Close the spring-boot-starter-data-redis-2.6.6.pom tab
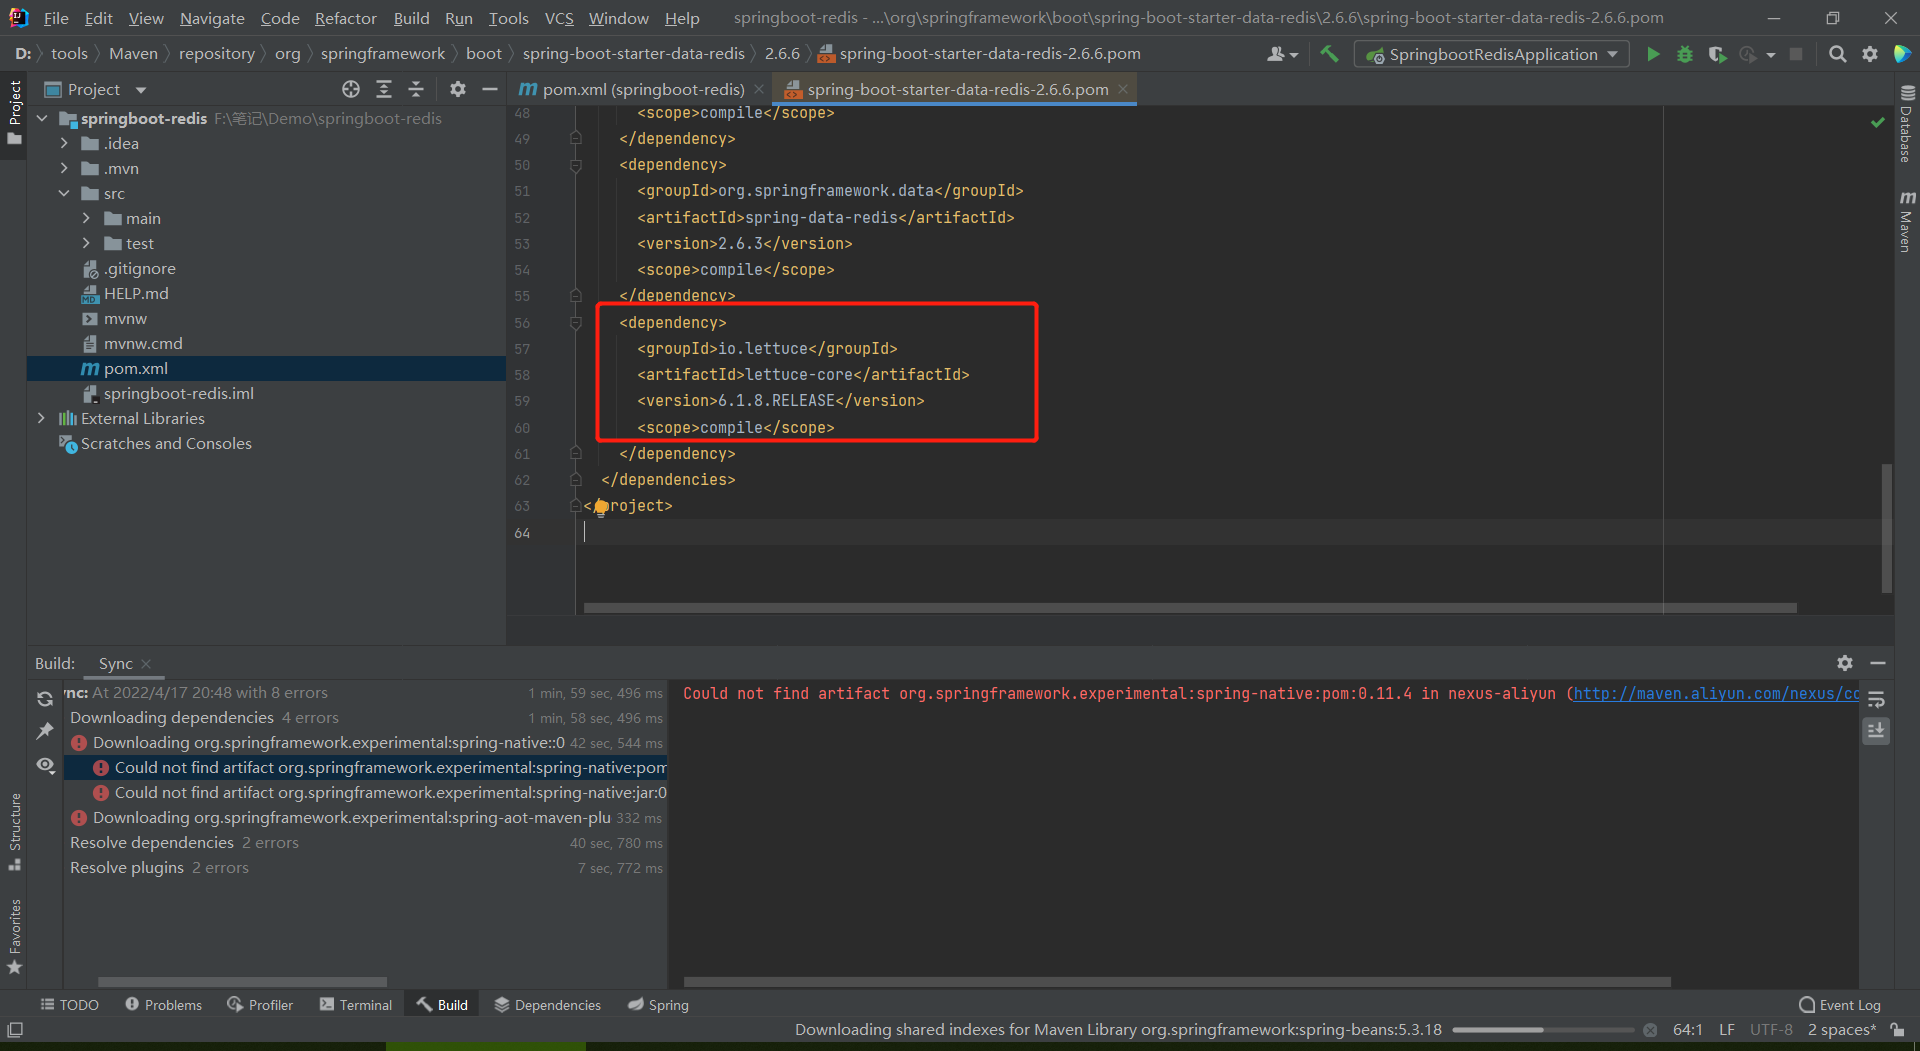Image resolution: width=1920 pixels, height=1051 pixels. (x=1123, y=89)
